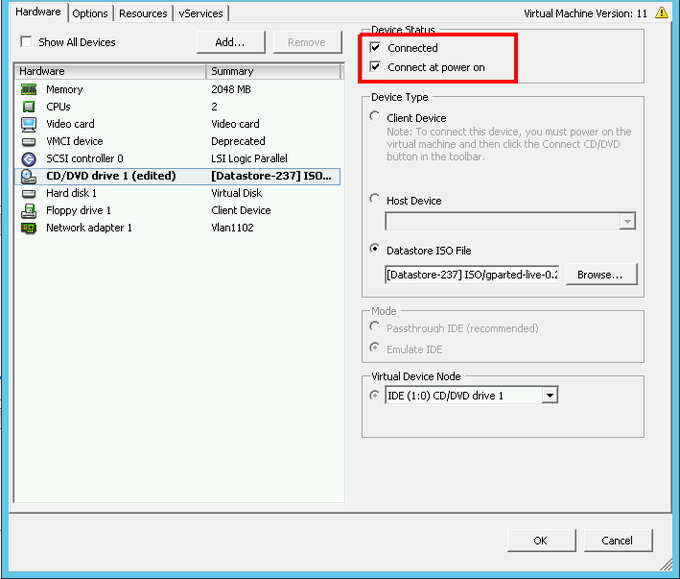Switch to the Hardware tab

tap(38, 12)
